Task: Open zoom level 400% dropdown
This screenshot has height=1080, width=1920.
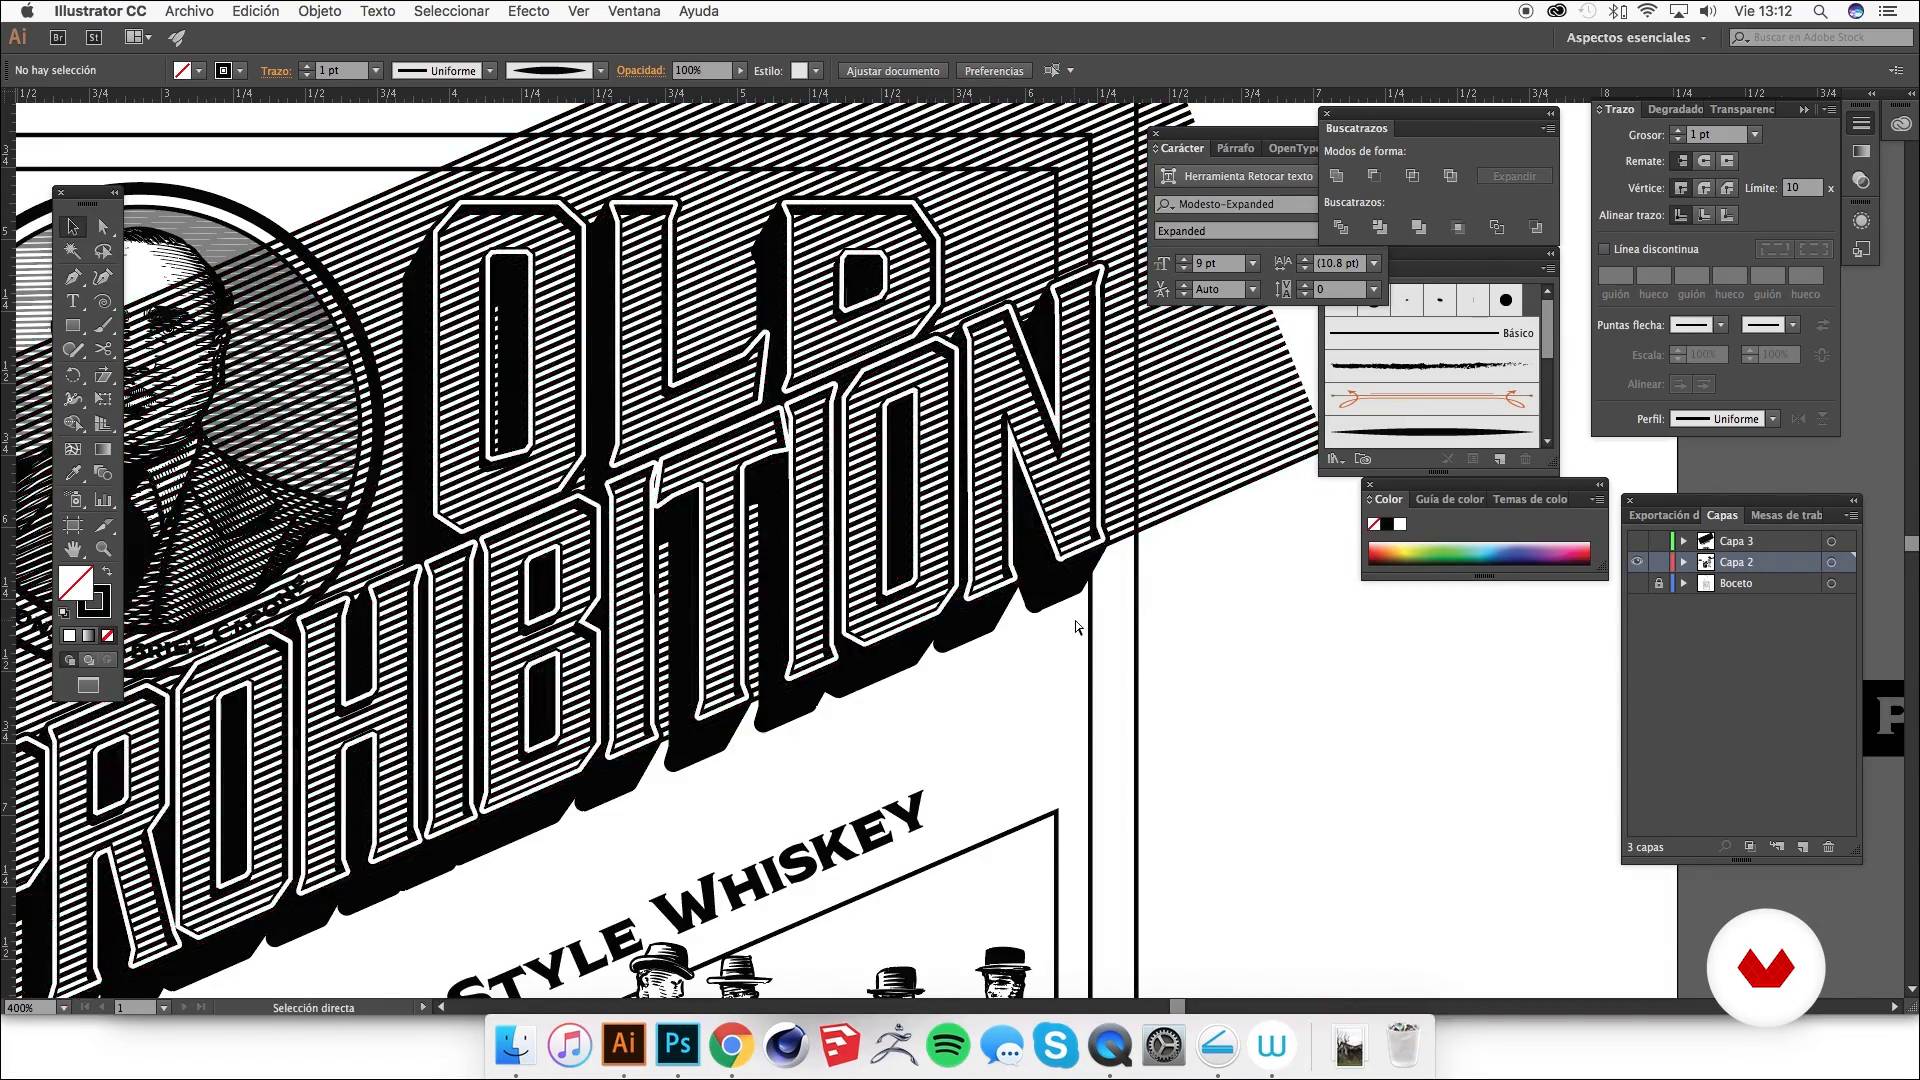Action: 63,1007
